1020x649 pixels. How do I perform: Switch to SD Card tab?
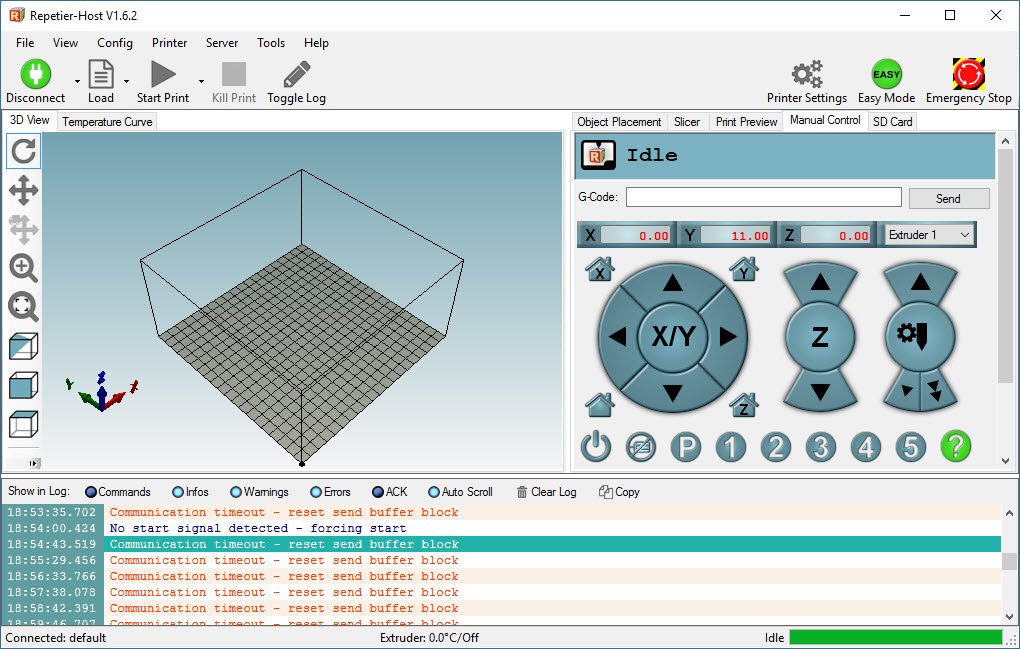click(892, 122)
